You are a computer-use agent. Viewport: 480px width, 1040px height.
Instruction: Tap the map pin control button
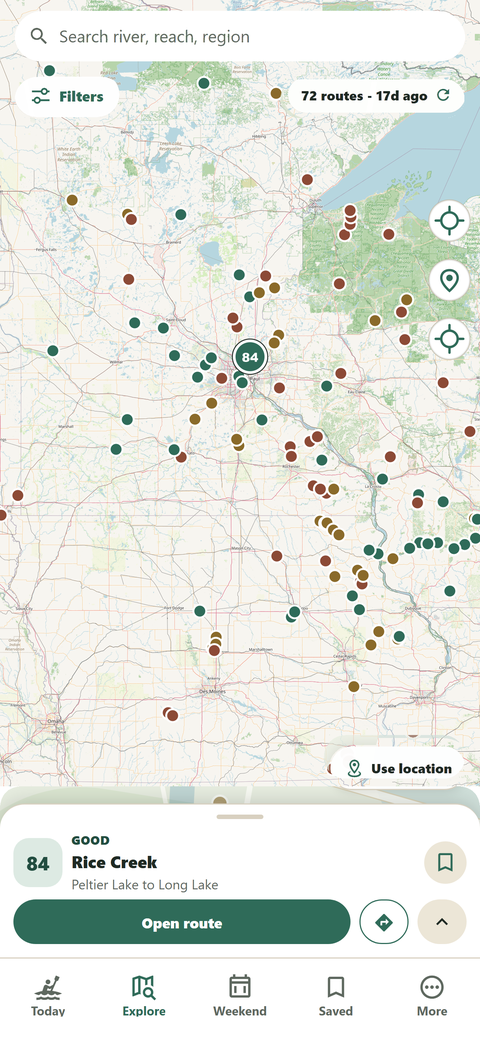tap(450, 281)
